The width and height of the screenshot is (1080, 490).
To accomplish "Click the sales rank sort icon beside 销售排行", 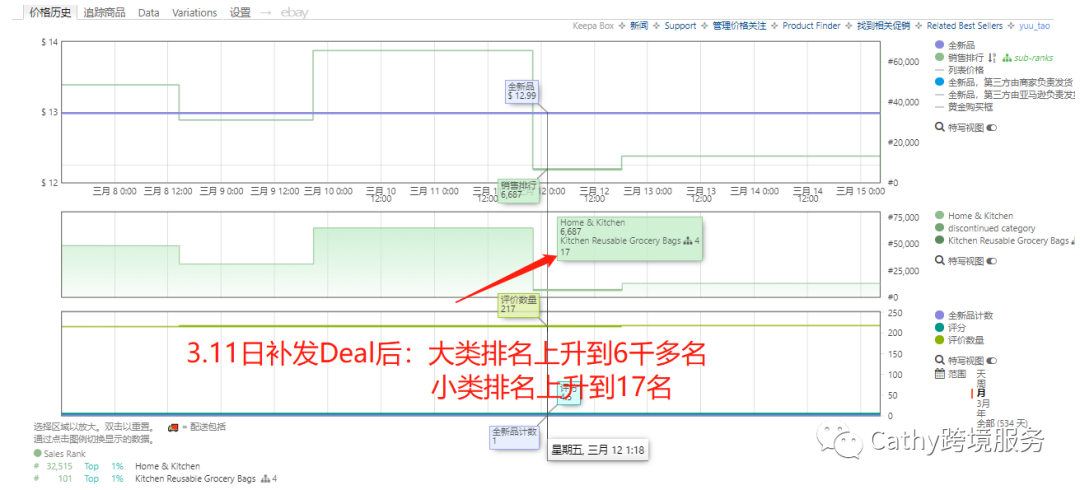I will (992, 58).
